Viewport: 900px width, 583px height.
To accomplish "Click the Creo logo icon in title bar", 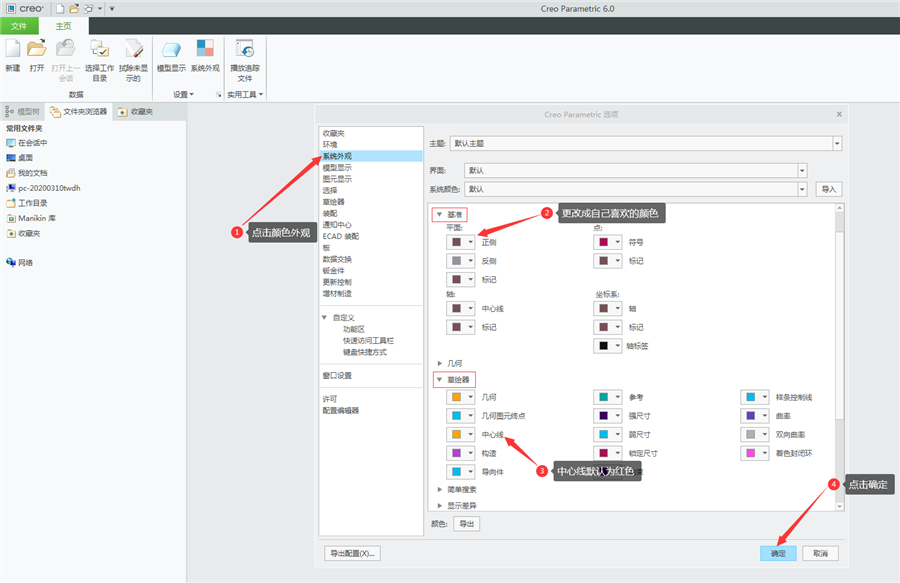I will click(x=11, y=9).
